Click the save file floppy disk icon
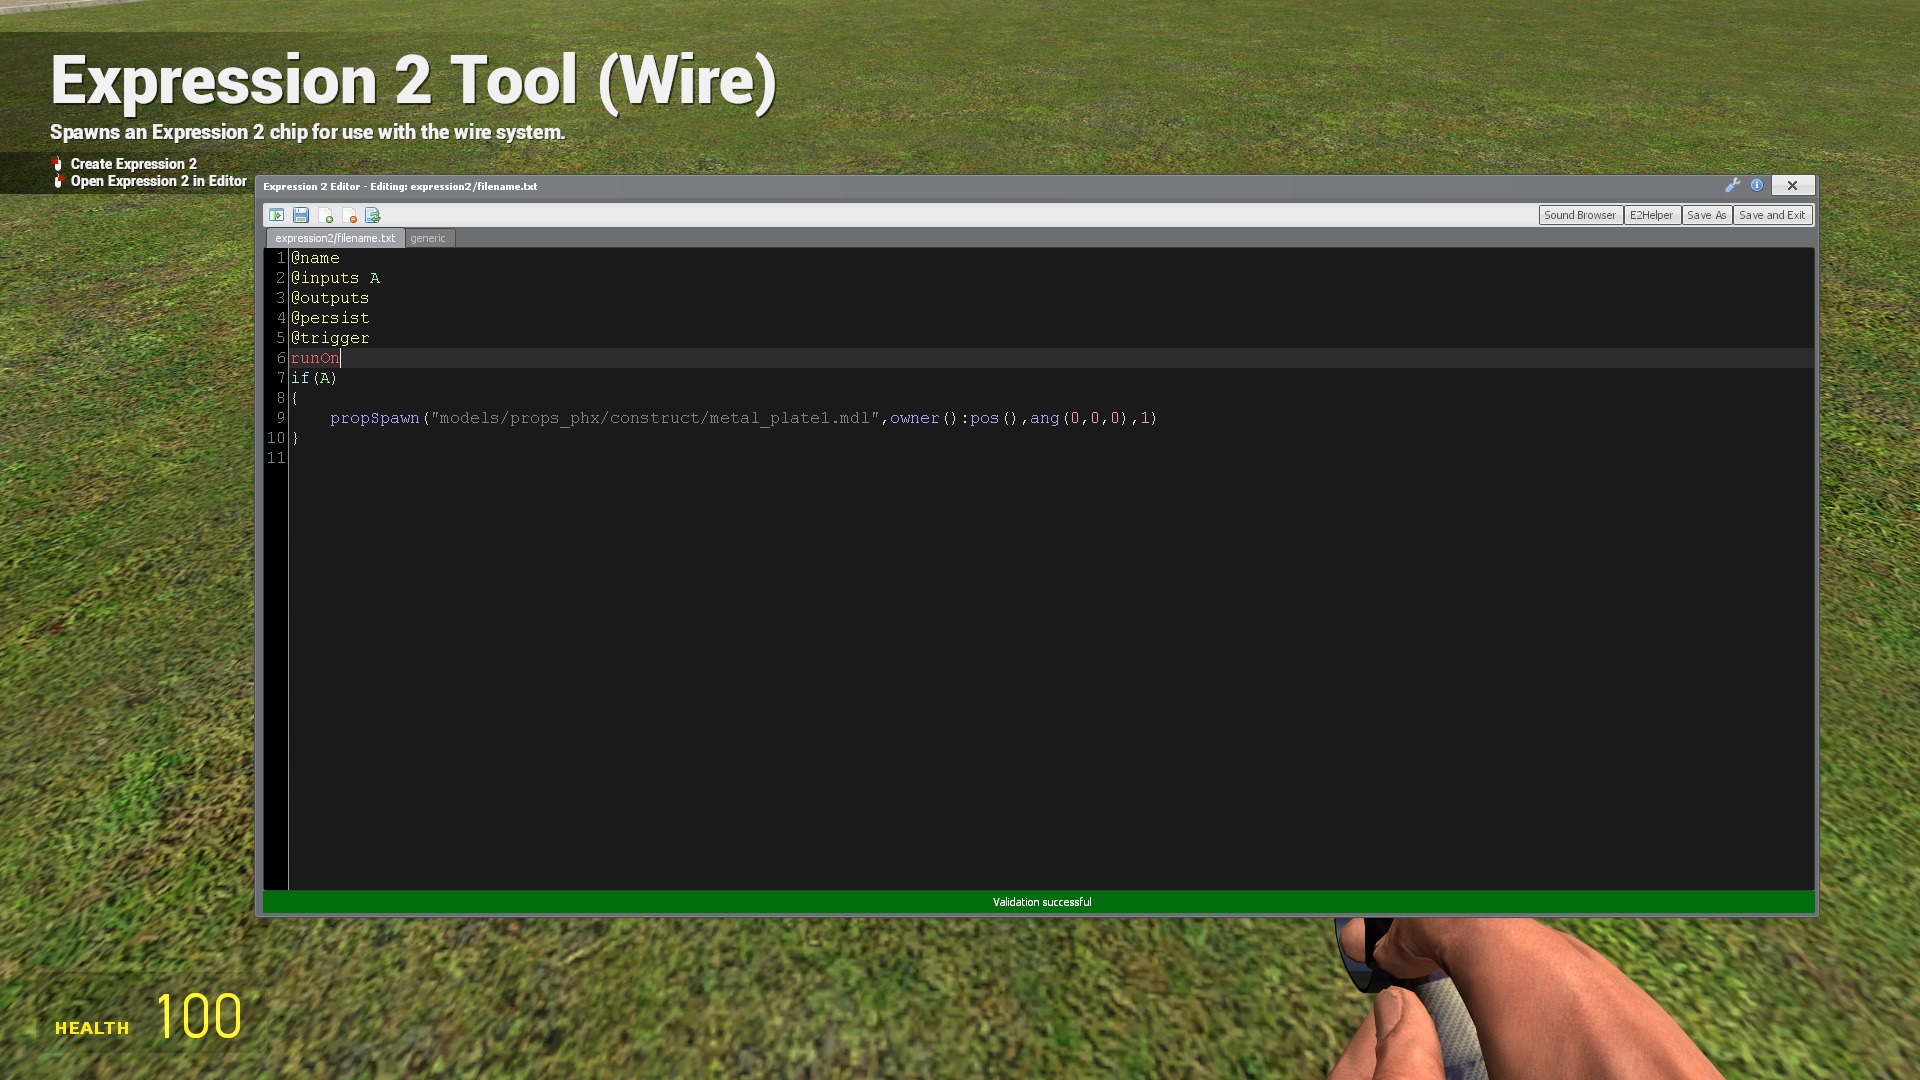The image size is (1920, 1080). coord(301,215)
